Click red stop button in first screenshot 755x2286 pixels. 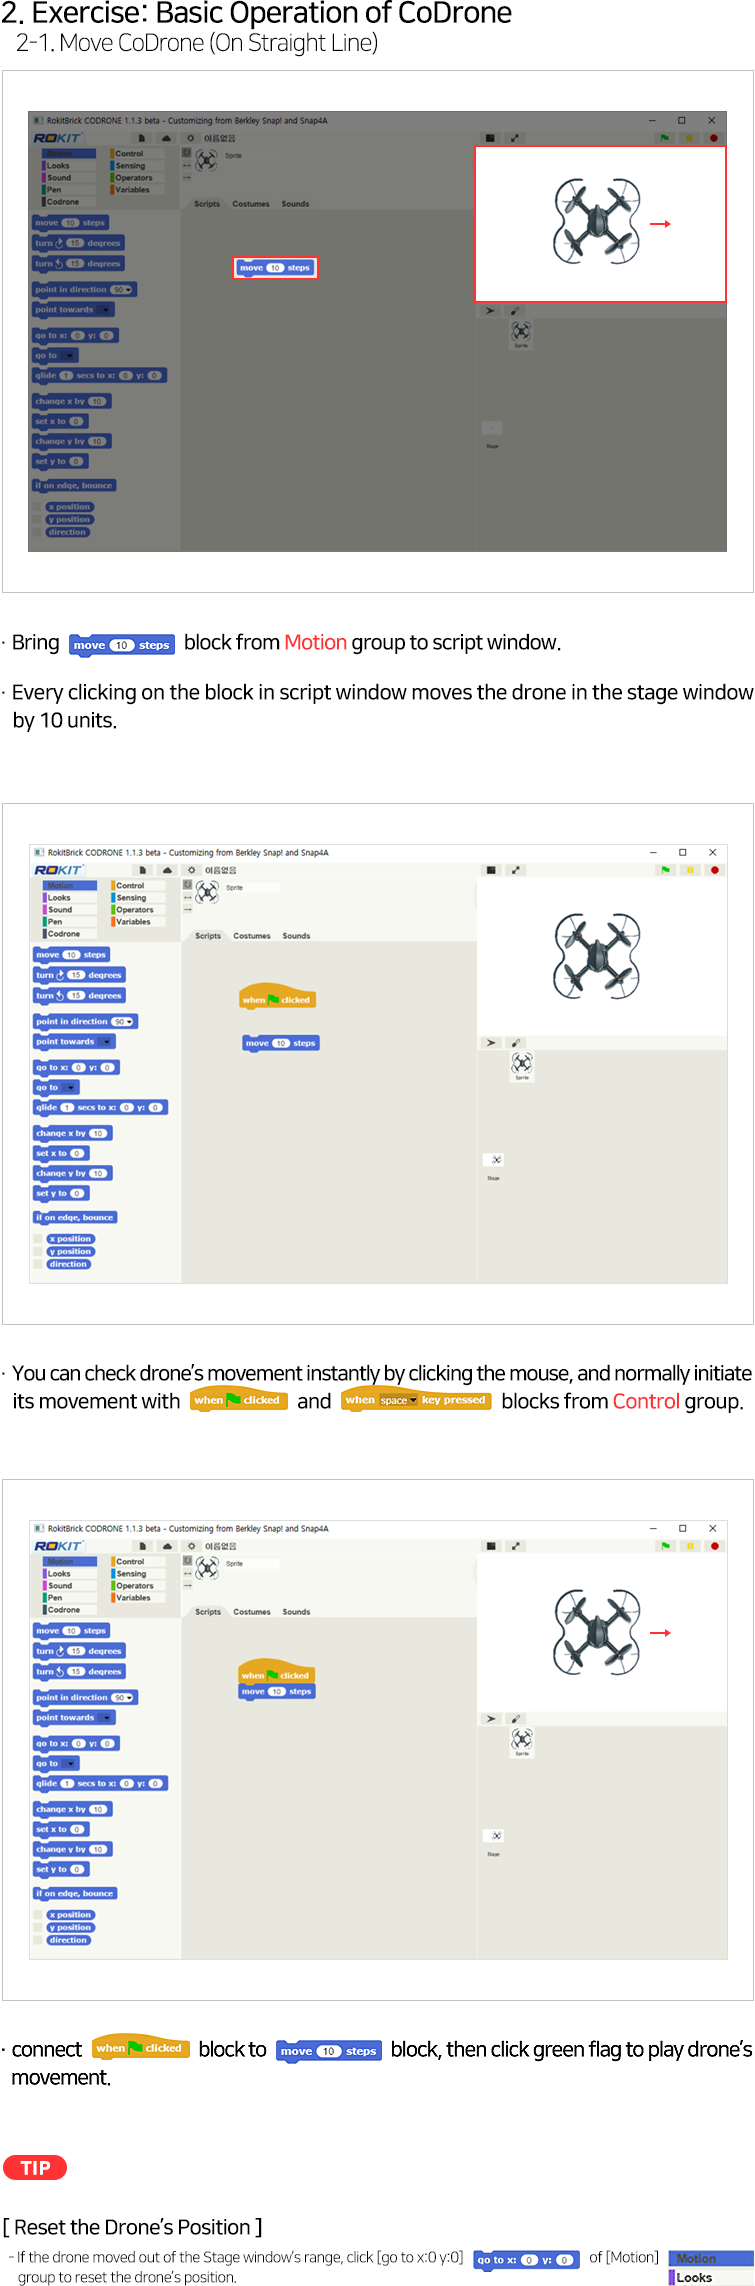click(713, 138)
